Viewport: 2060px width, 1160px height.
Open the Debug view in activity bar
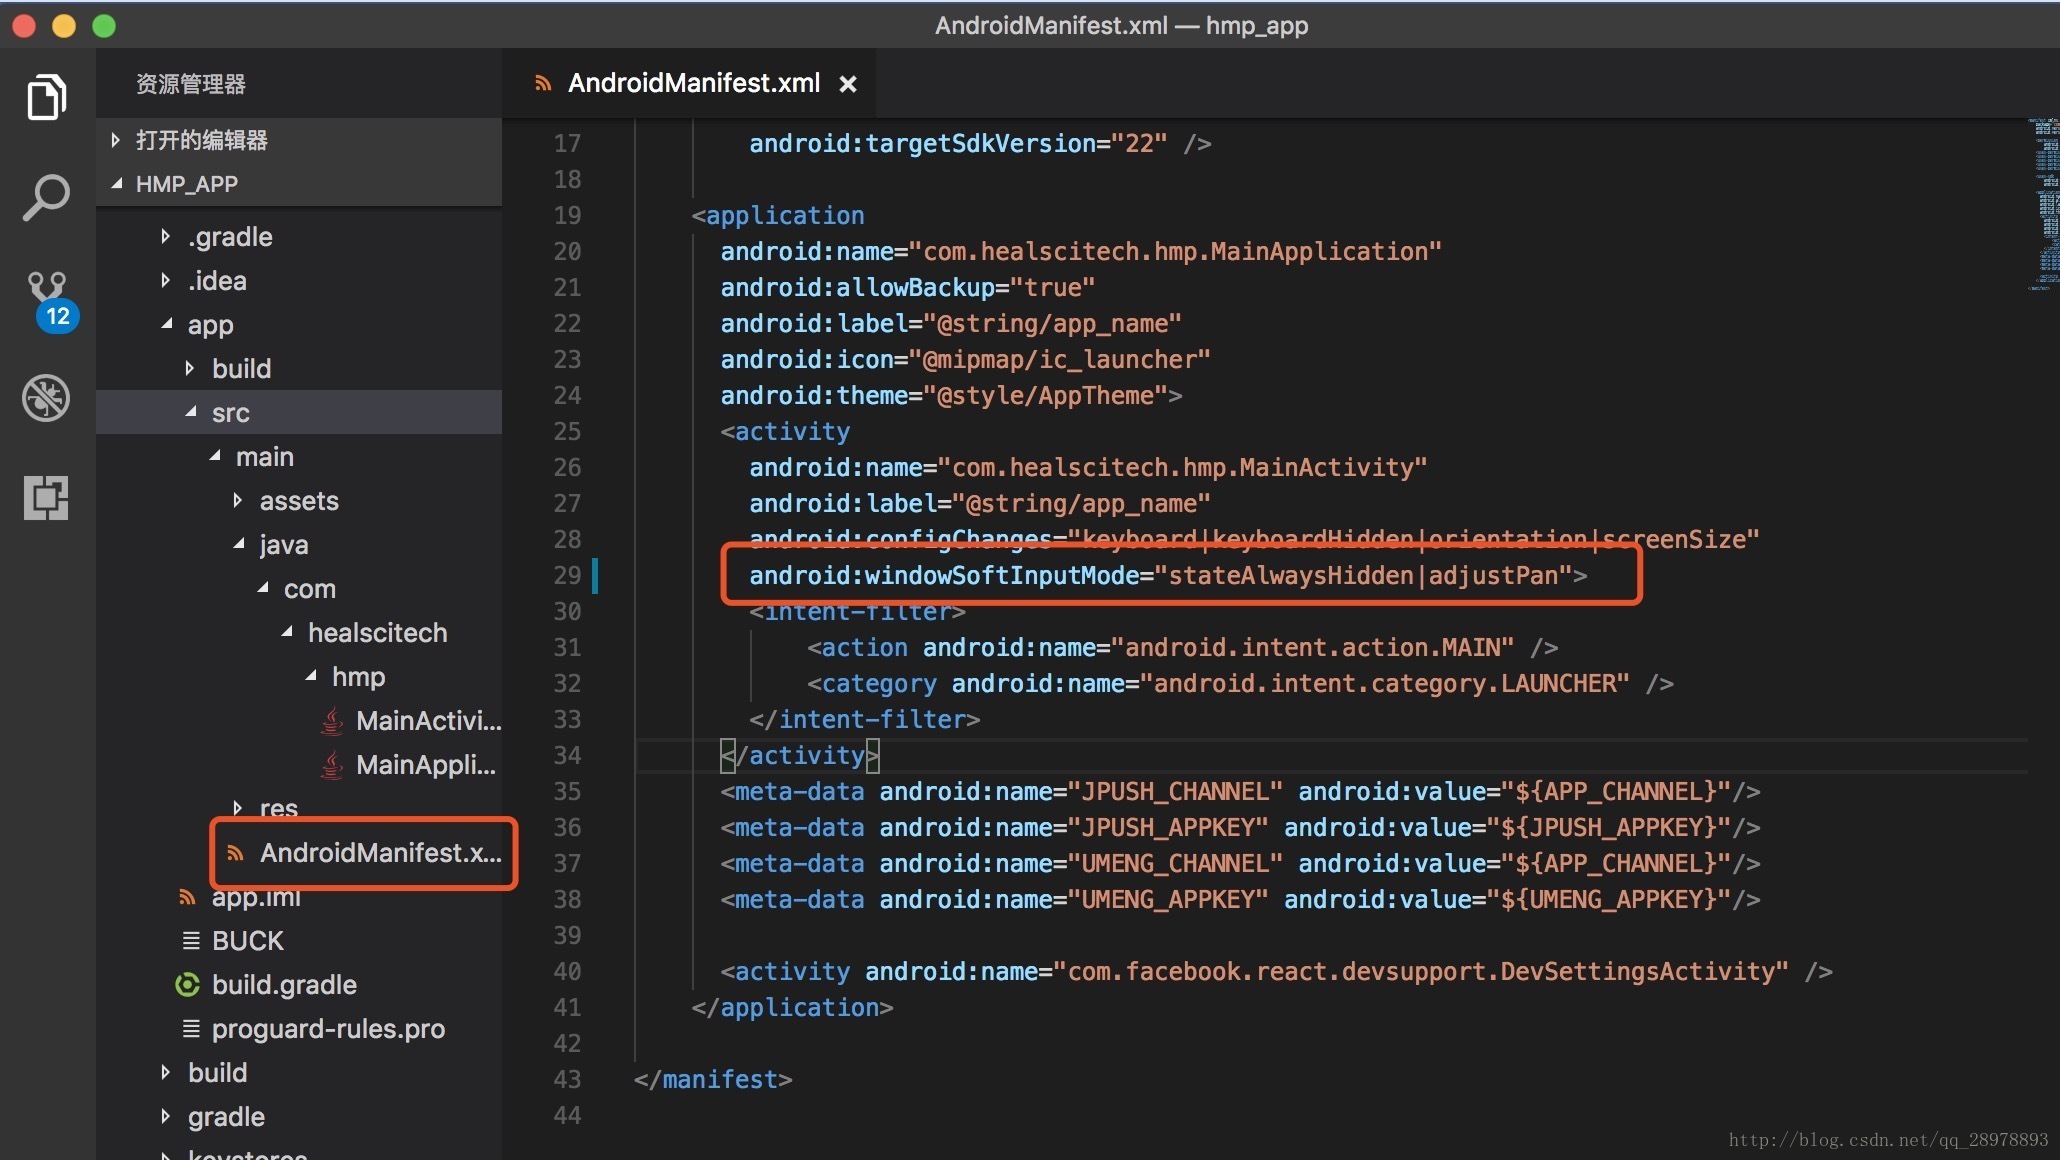pyautogui.click(x=46, y=398)
